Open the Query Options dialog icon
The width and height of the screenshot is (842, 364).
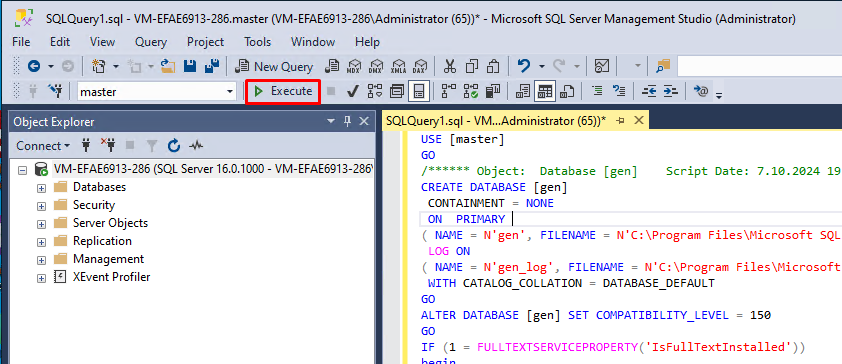[x=397, y=92]
